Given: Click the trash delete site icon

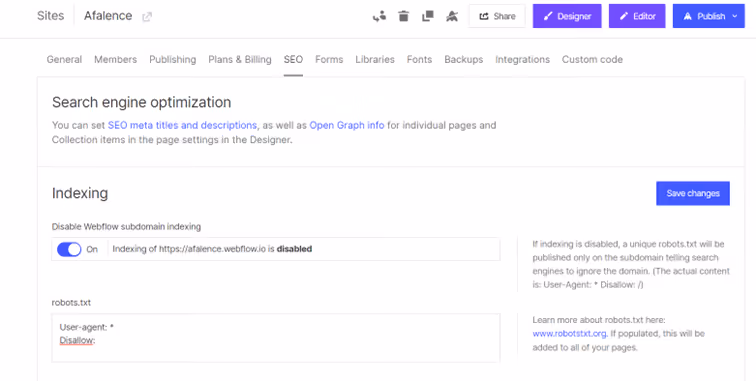Looking at the screenshot, I should [404, 16].
